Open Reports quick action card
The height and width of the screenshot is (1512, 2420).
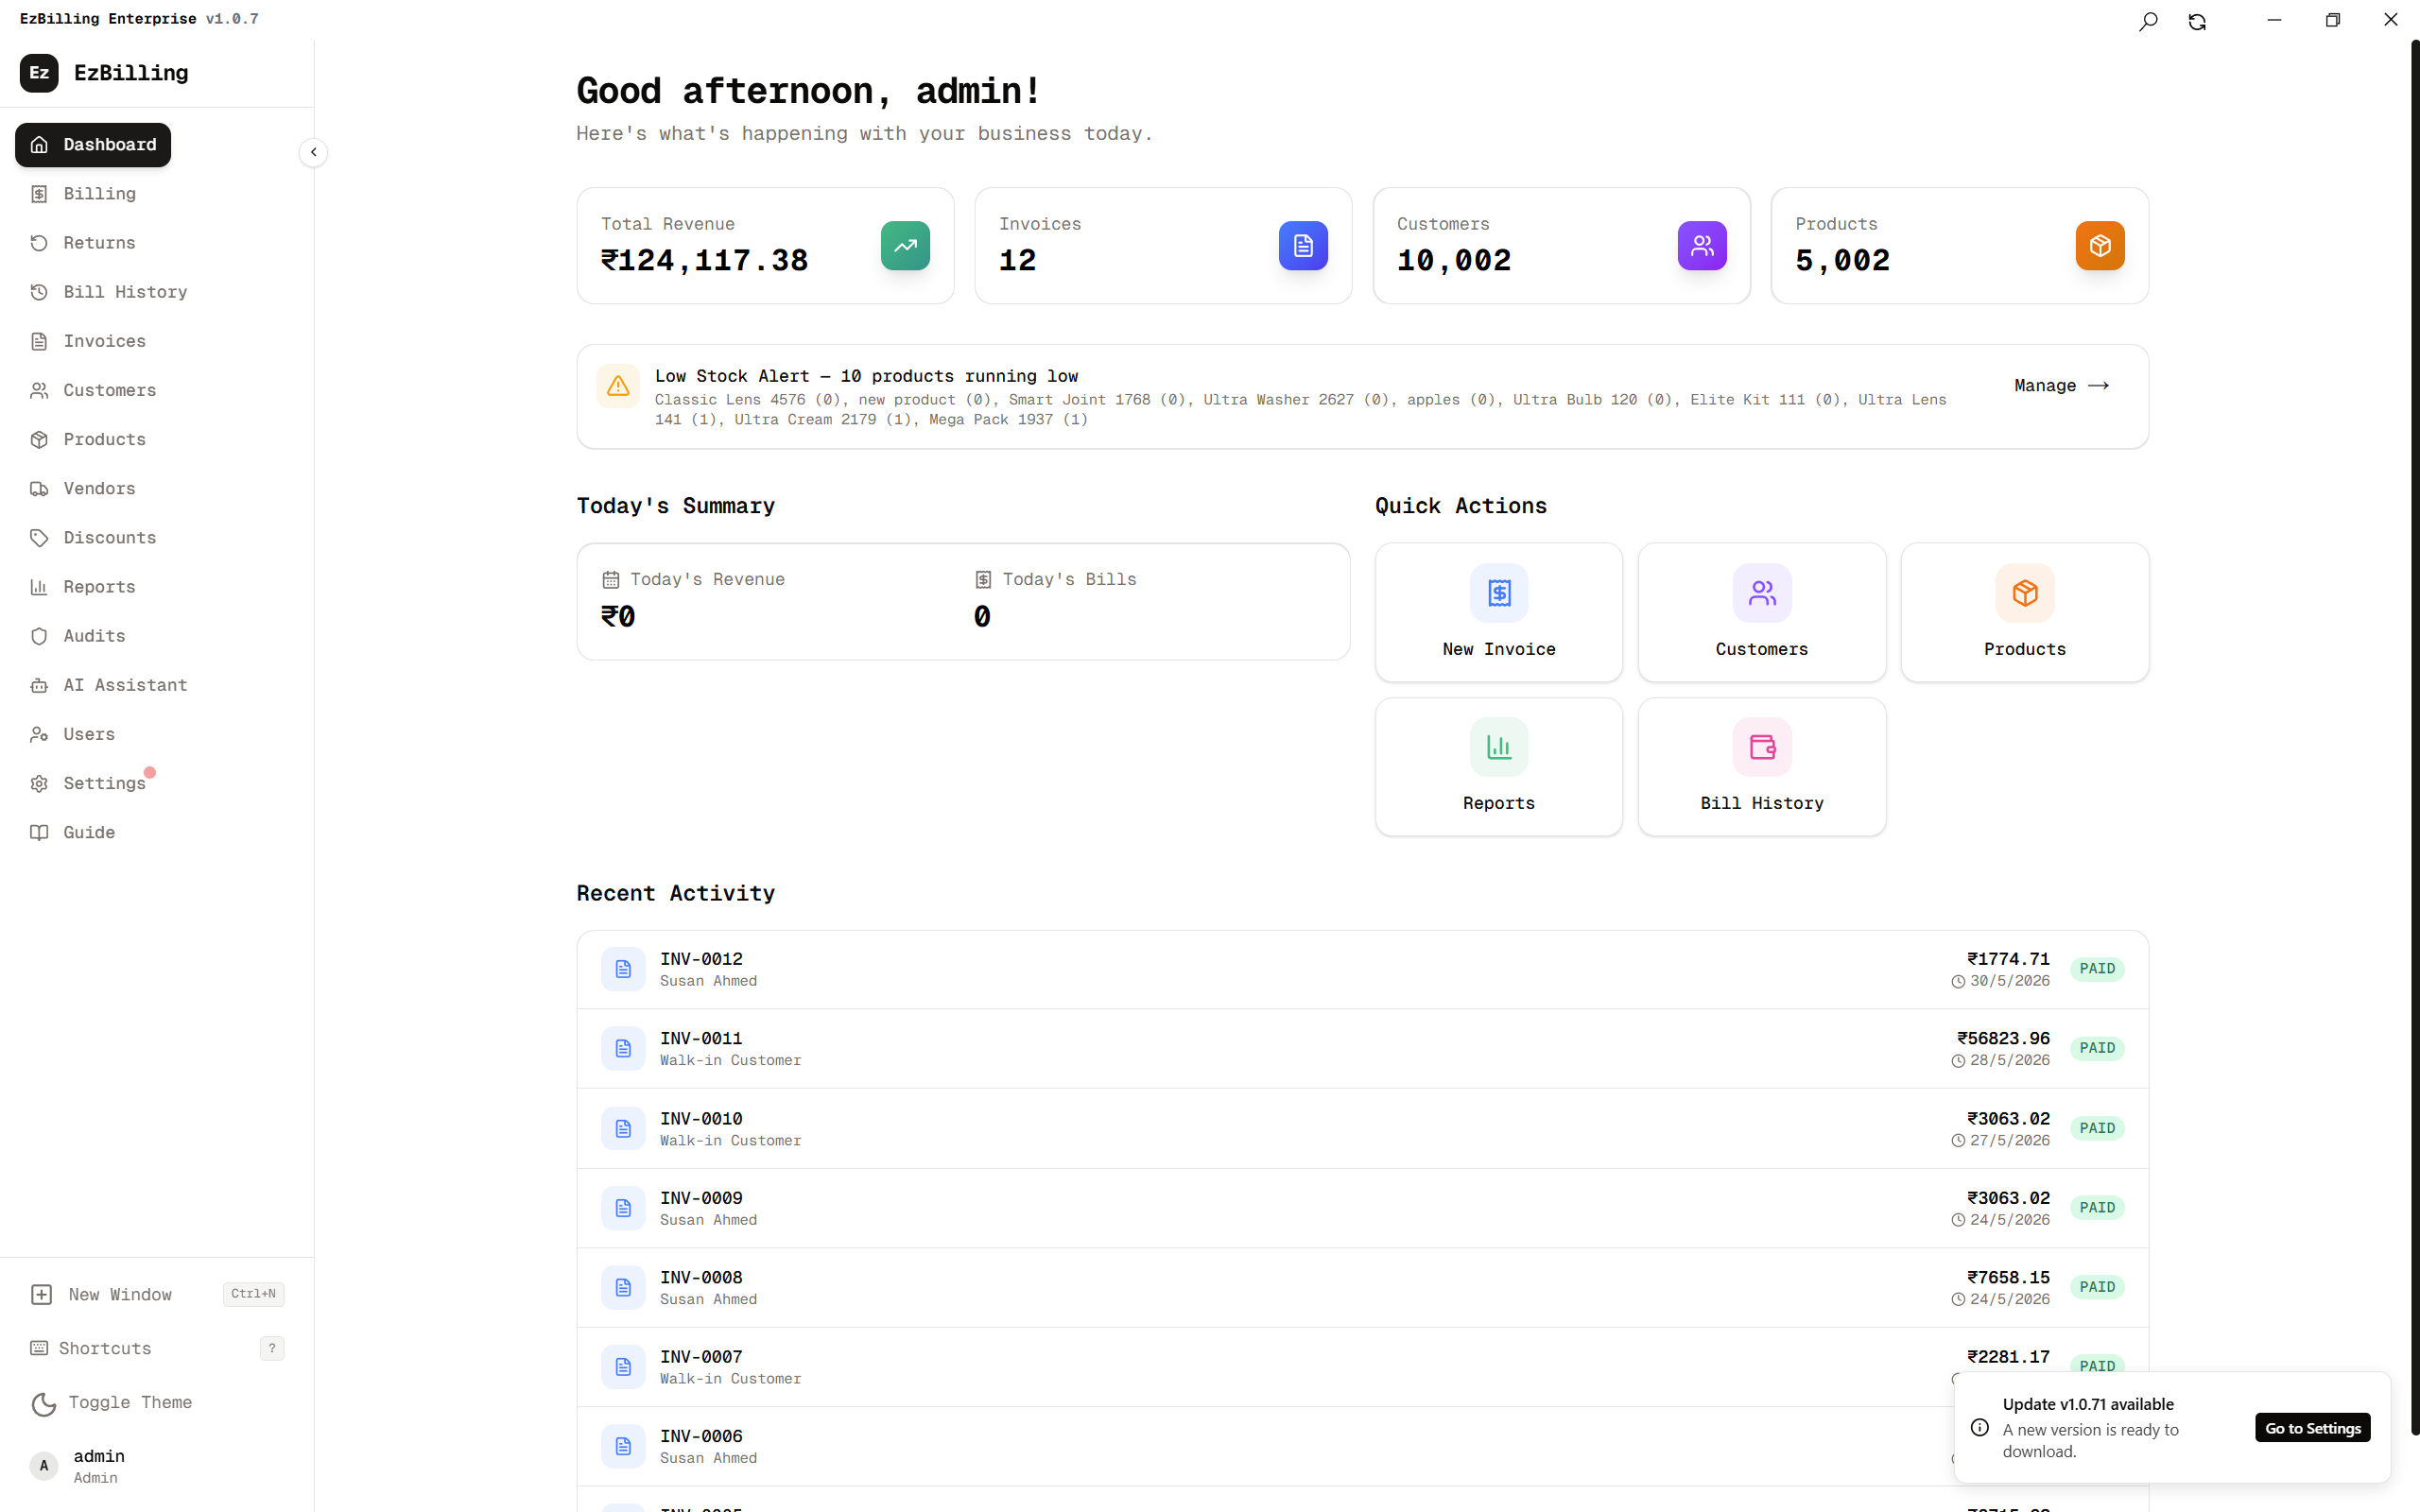coord(1498,766)
